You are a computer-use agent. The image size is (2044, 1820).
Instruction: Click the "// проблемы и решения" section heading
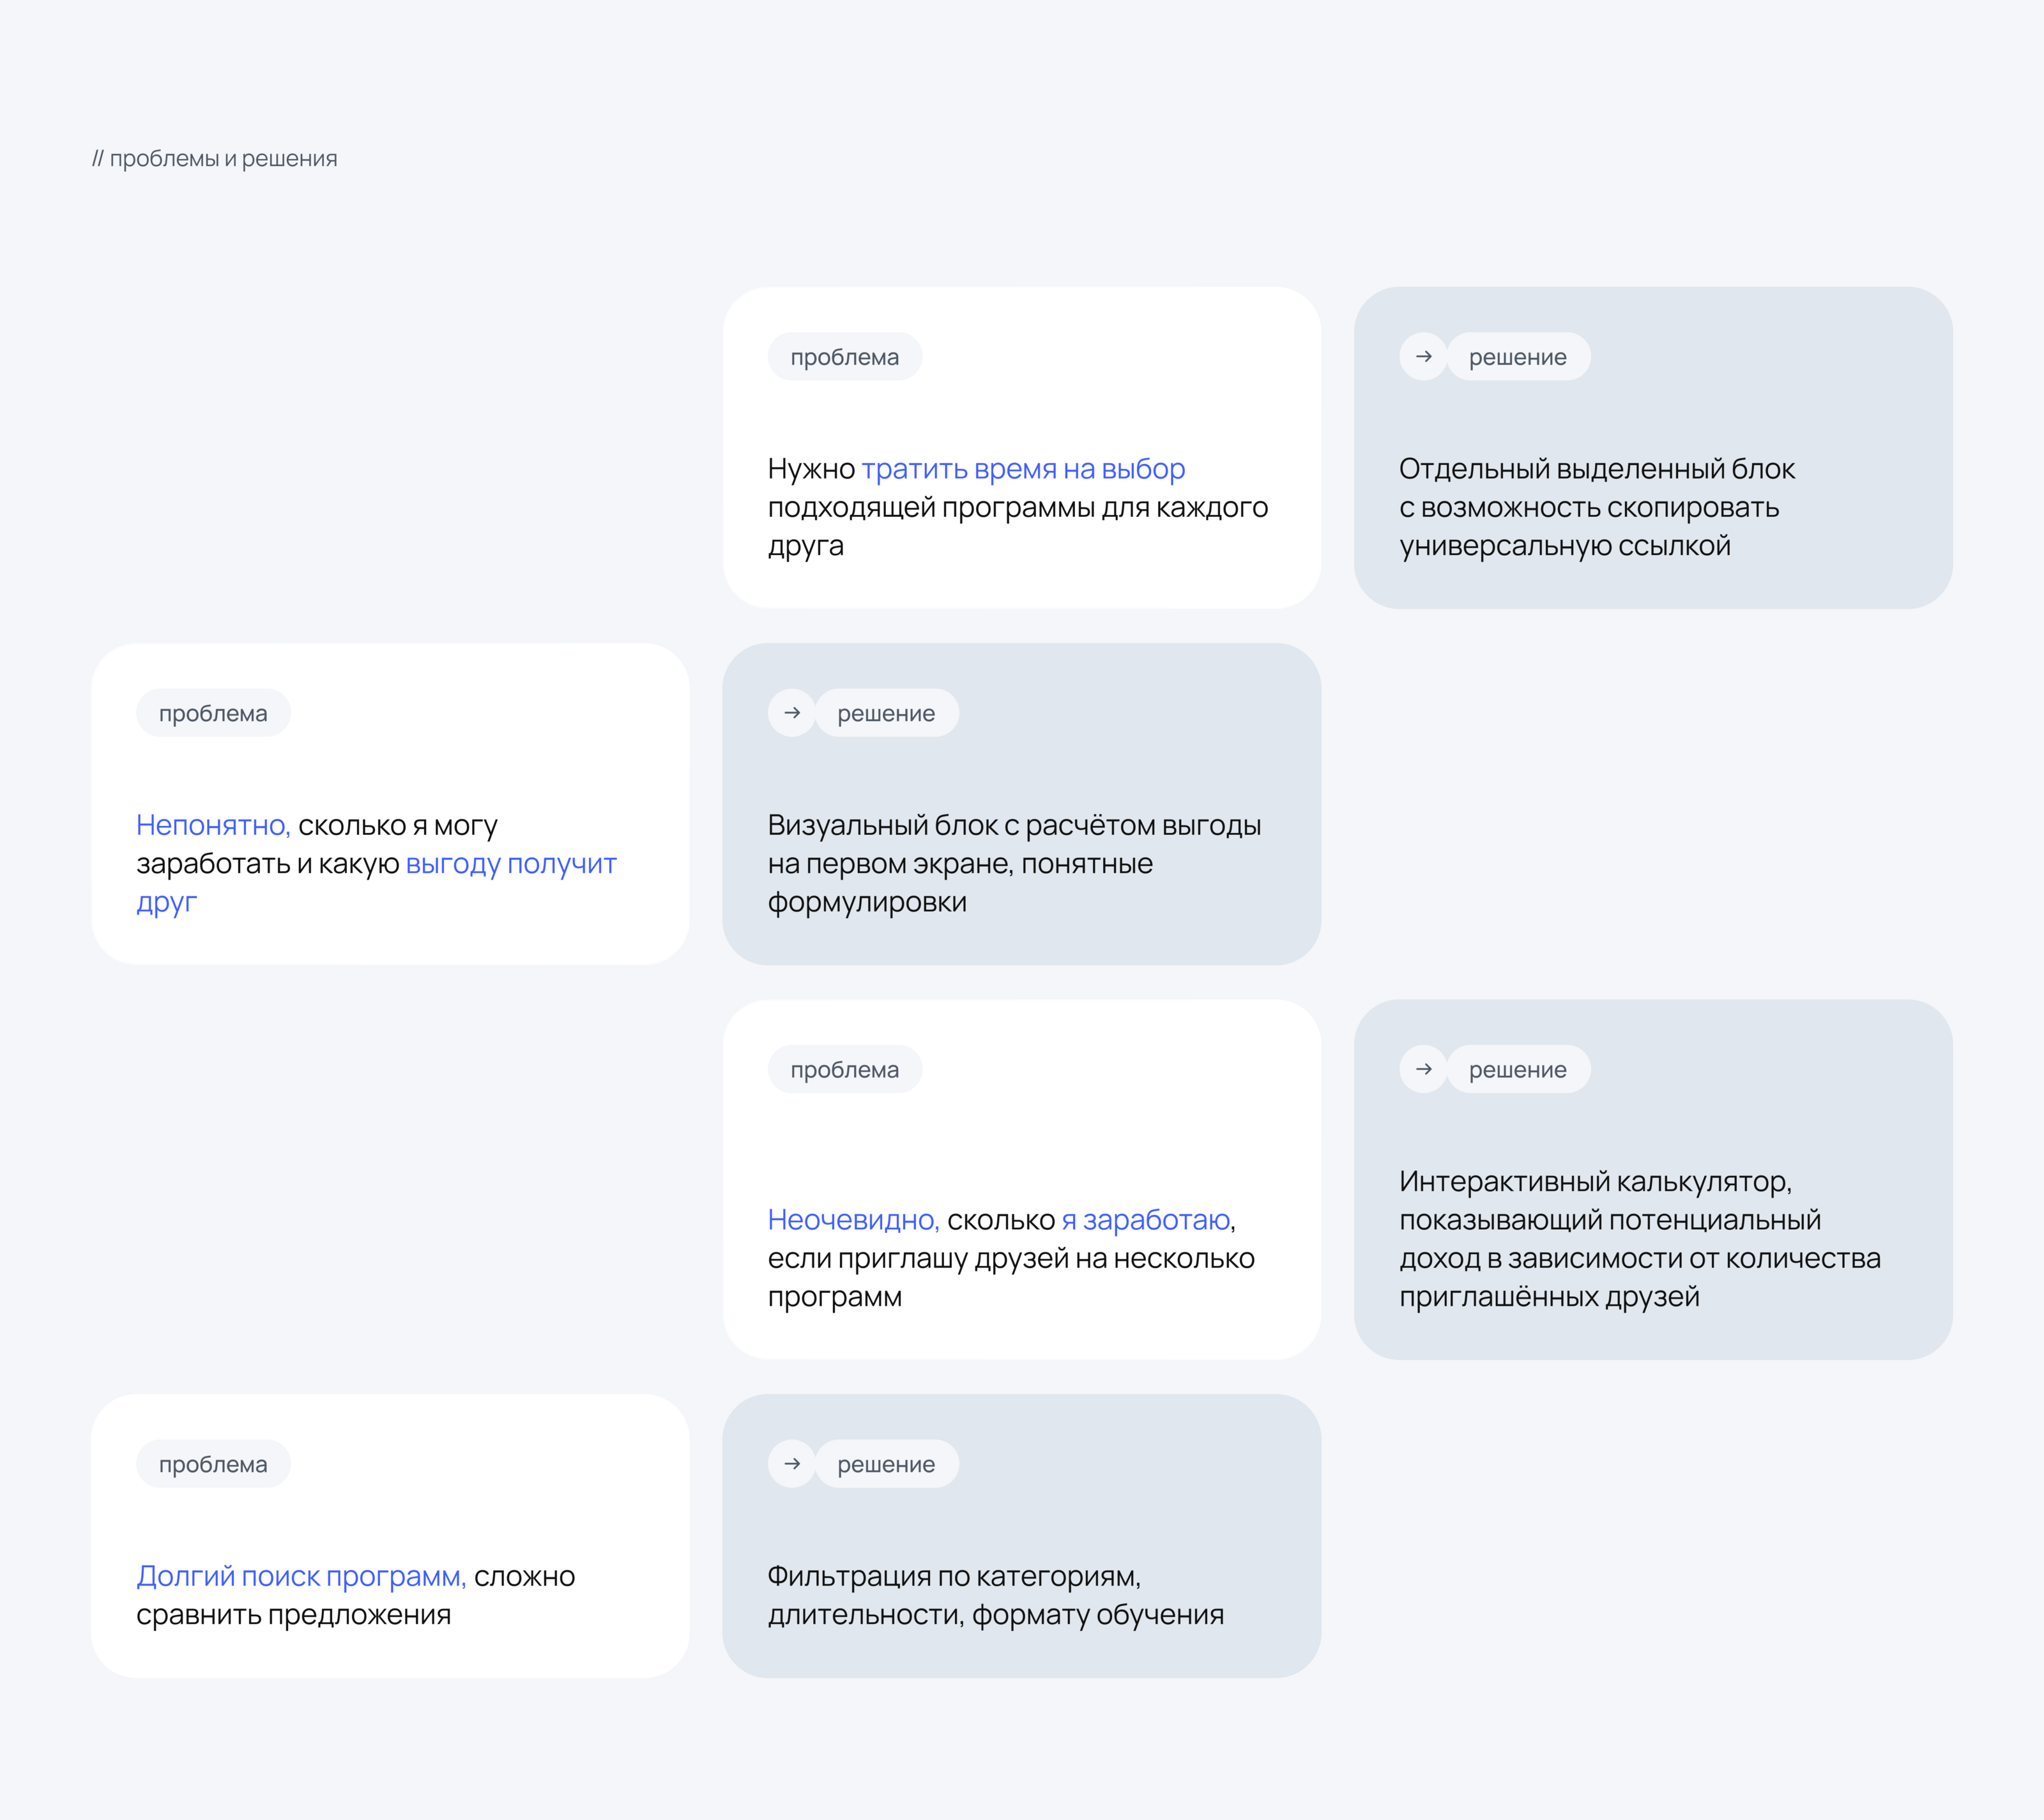tap(215, 159)
